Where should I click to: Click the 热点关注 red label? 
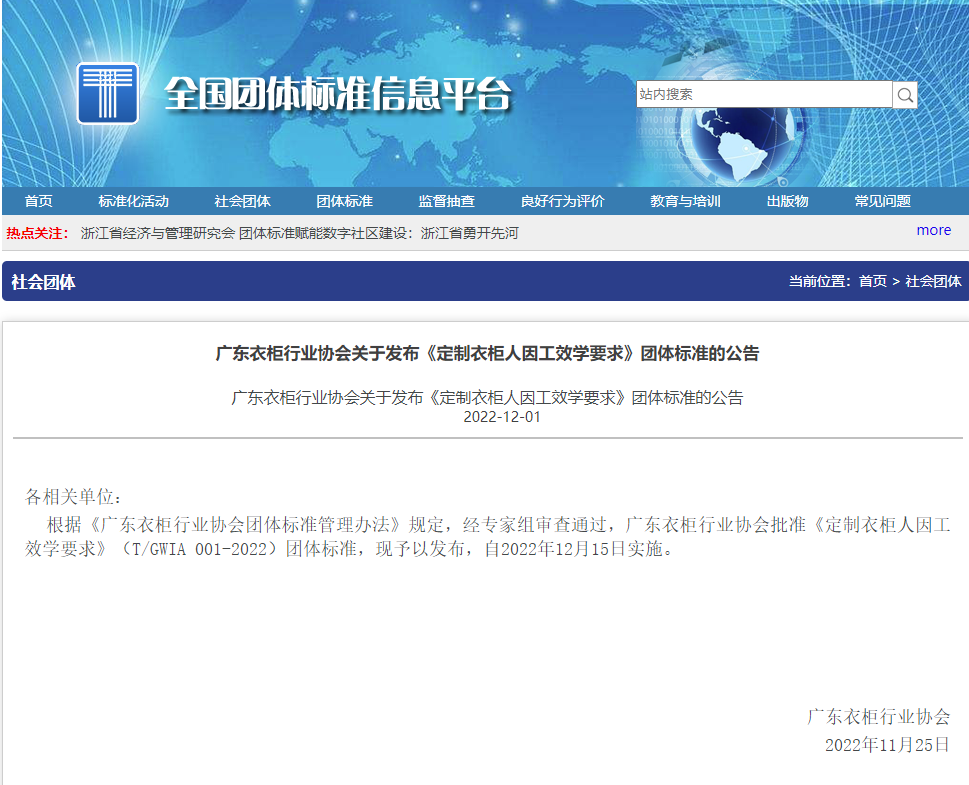[37, 233]
